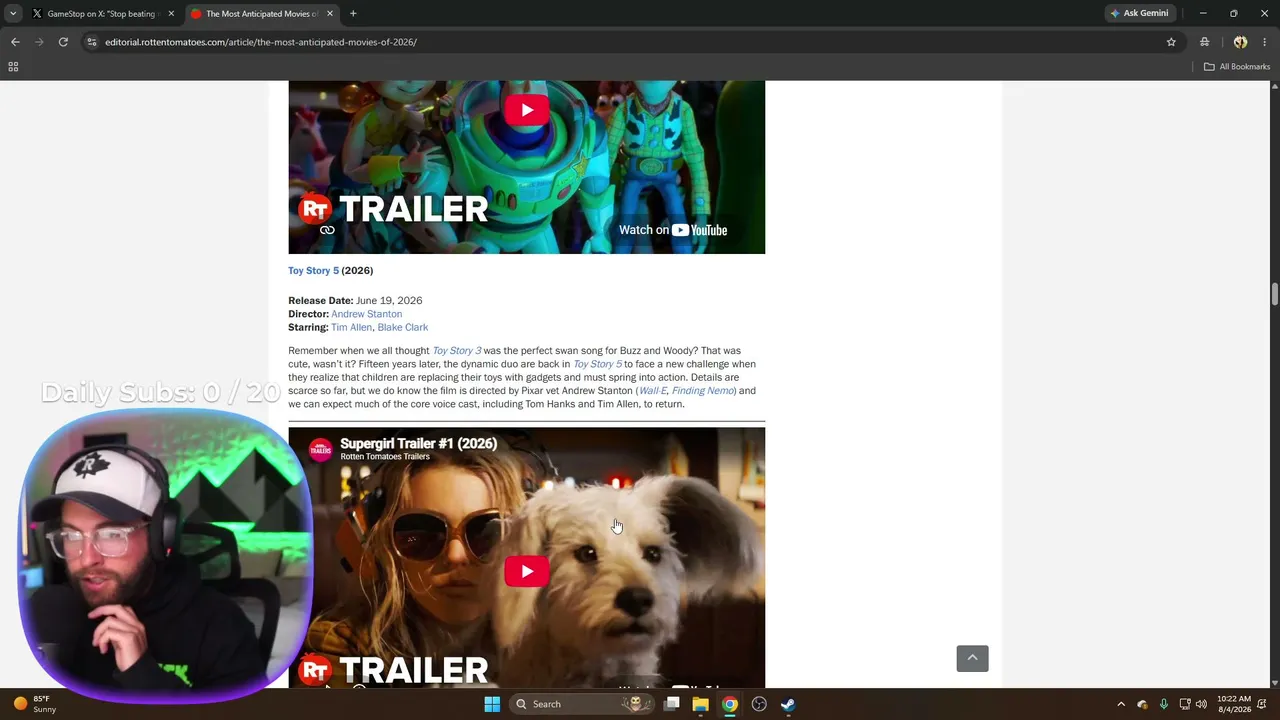Viewport: 1280px width, 720px height.
Task: Expand the tab search dropdown
Action: pos(13,14)
